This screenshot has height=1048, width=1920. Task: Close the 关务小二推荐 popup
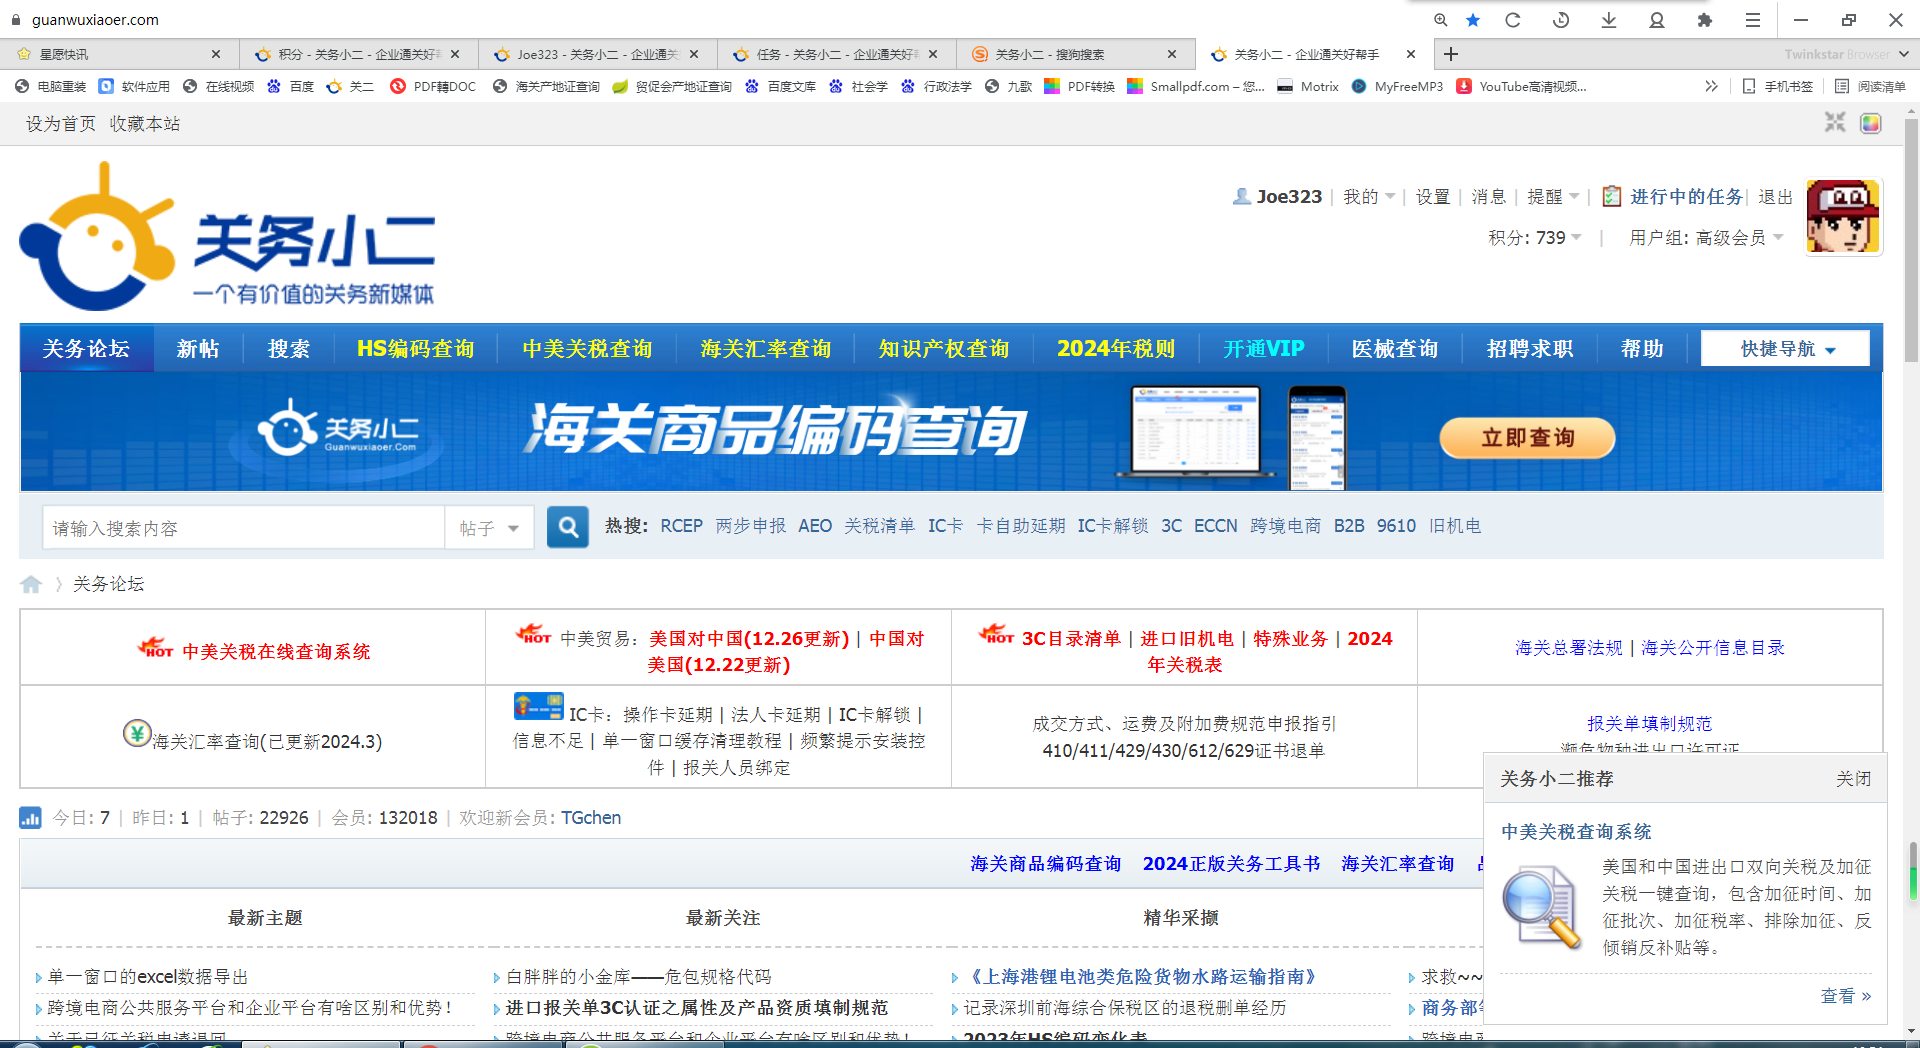click(x=1853, y=779)
